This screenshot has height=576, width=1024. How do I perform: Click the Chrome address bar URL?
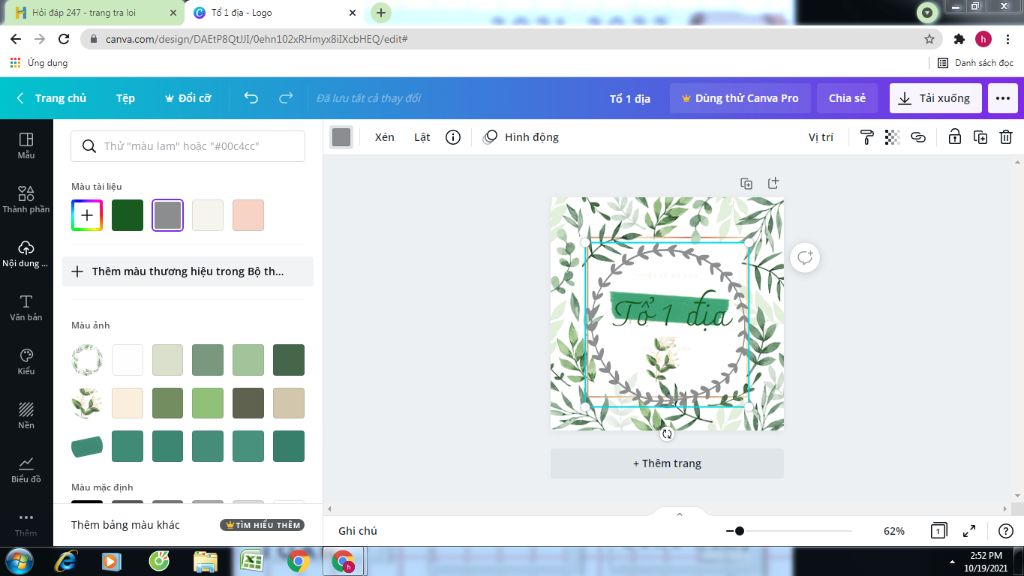click(x=256, y=39)
